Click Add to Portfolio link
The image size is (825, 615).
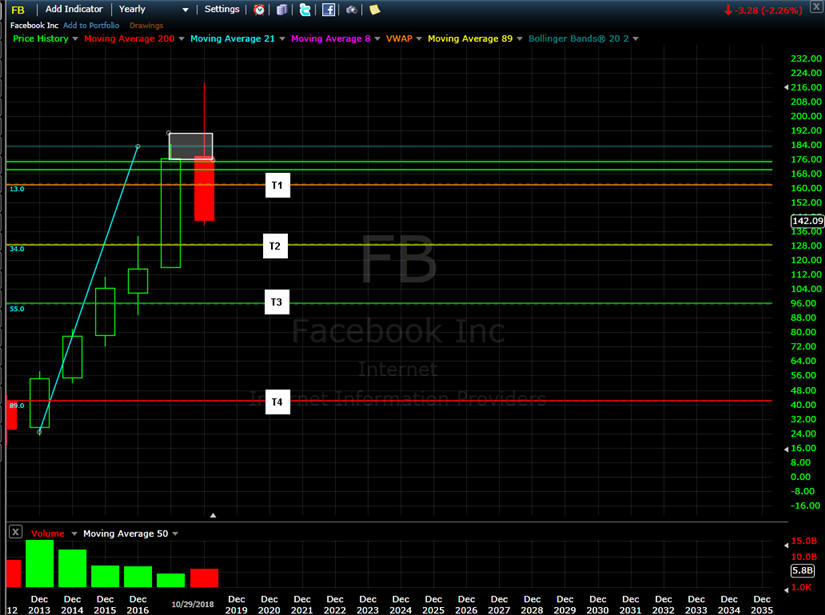tap(91, 25)
